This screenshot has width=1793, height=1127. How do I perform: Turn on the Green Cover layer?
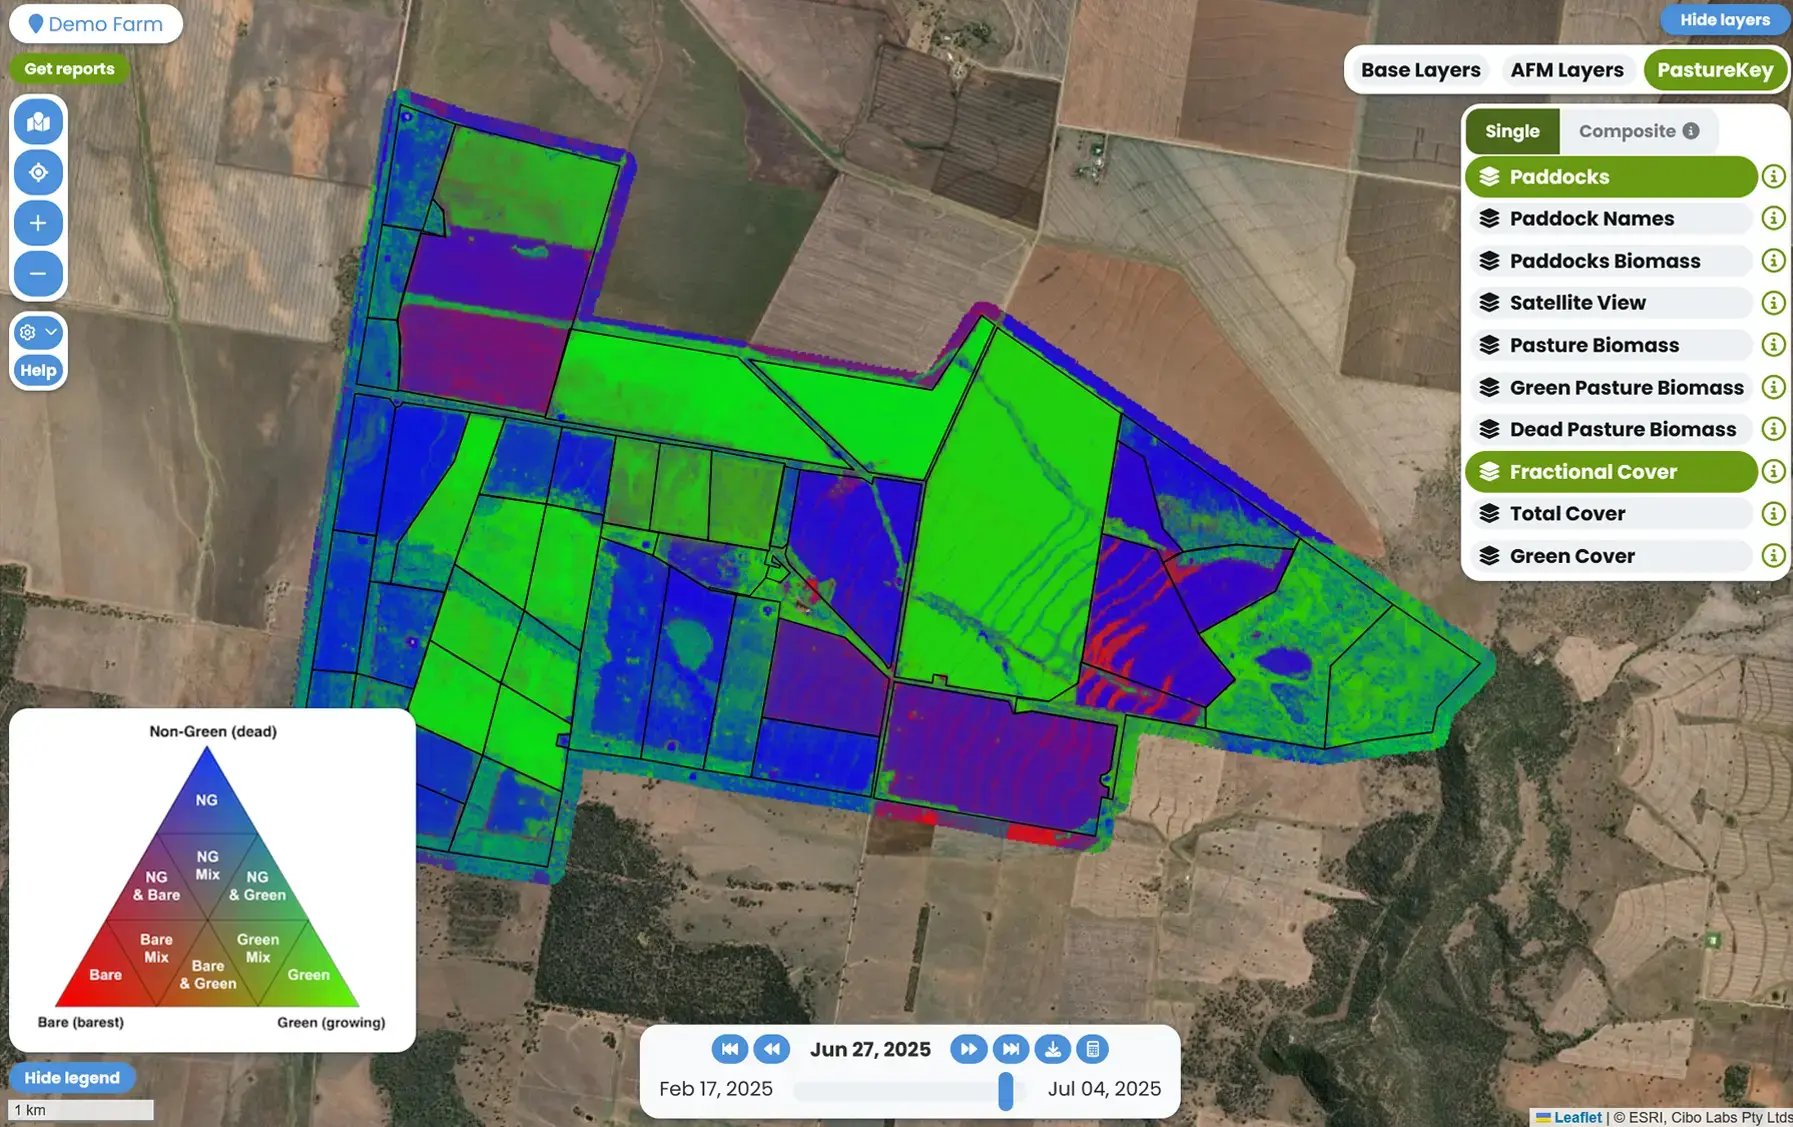pos(1610,556)
